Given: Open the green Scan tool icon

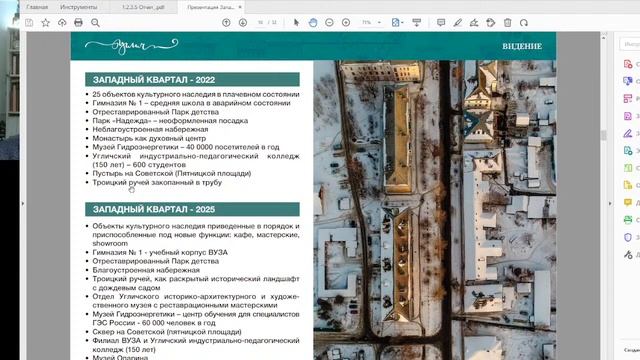Looking at the screenshot, I should click(x=628, y=220).
